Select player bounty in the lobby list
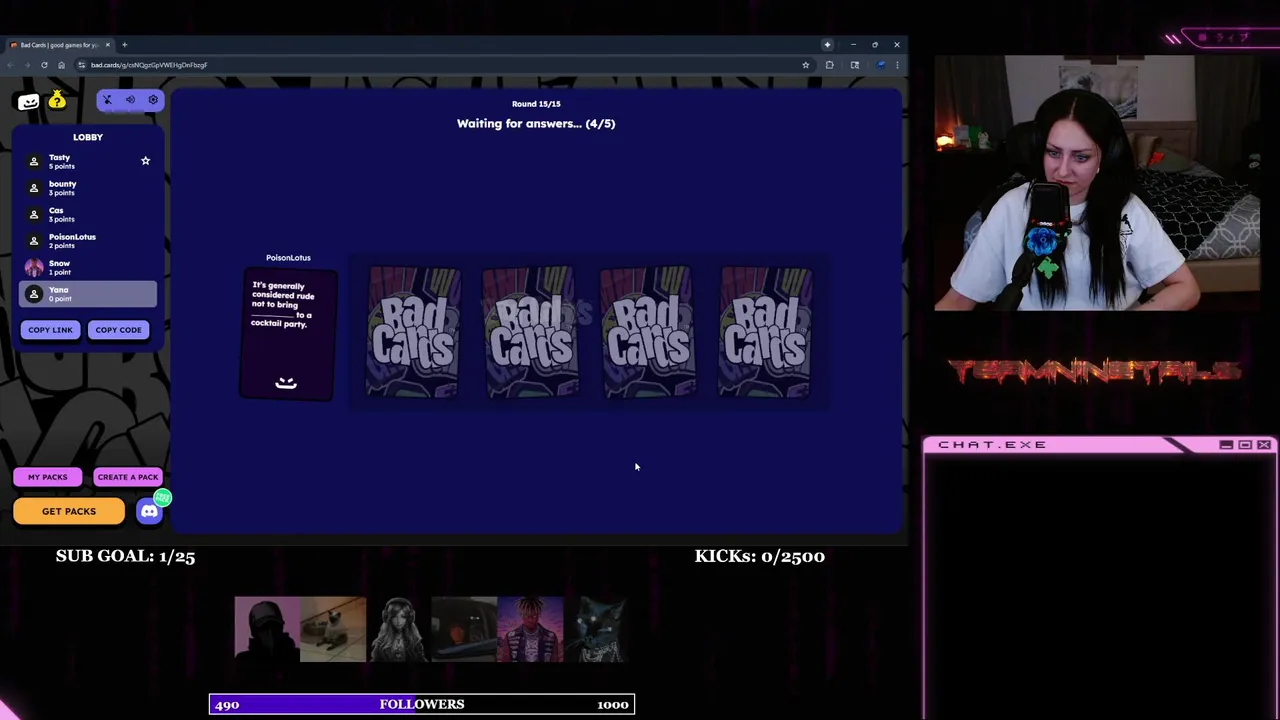Screen dimensions: 1280x720 [x=88, y=188]
